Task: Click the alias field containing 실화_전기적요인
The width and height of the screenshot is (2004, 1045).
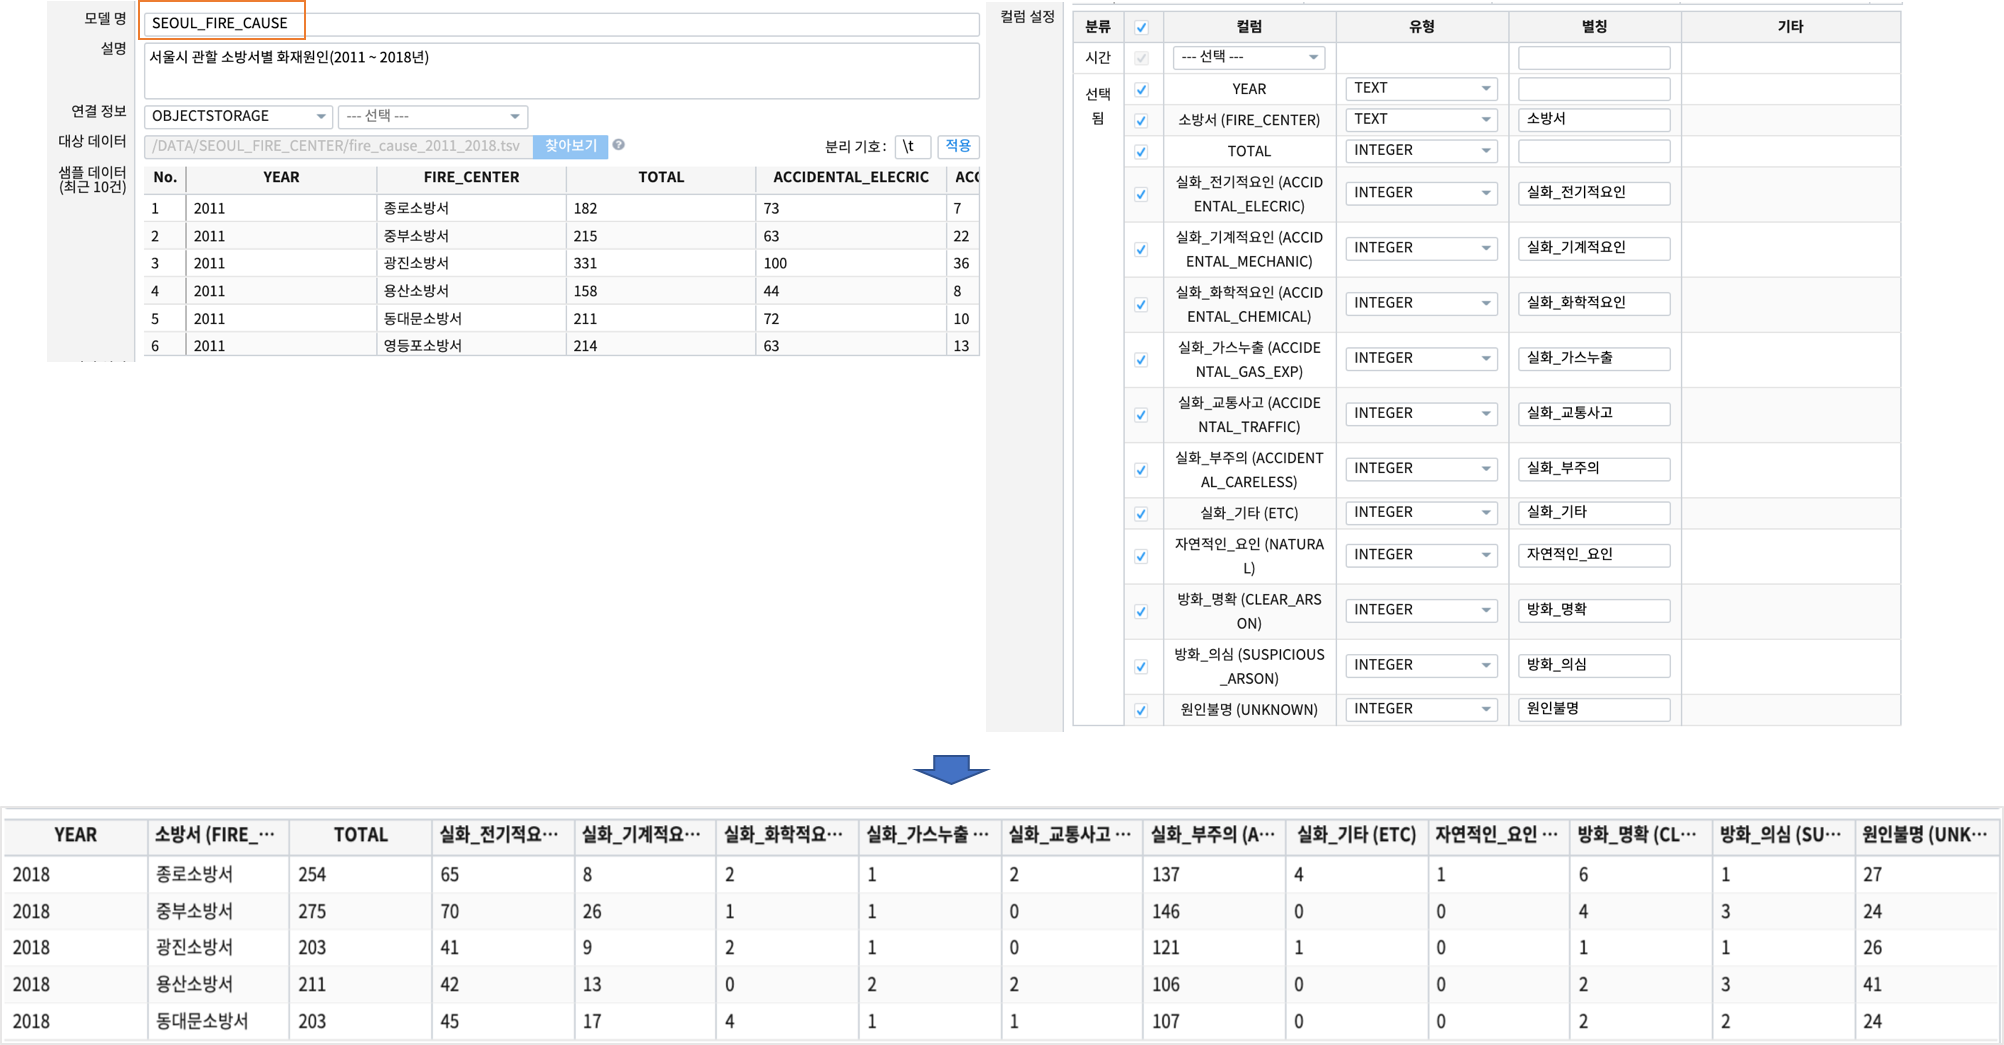Action: (x=1594, y=193)
